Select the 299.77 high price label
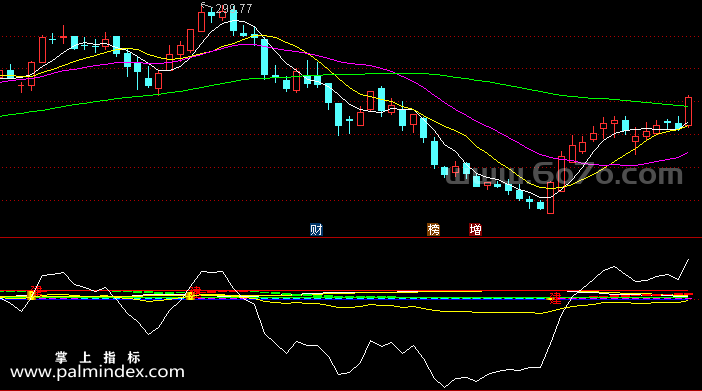The width and height of the screenshot is (702, 391). [234, 9]
